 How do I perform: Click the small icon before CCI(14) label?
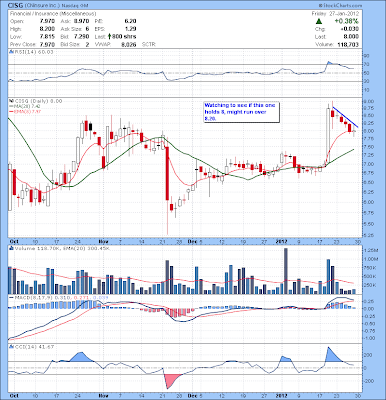(11, 347)
